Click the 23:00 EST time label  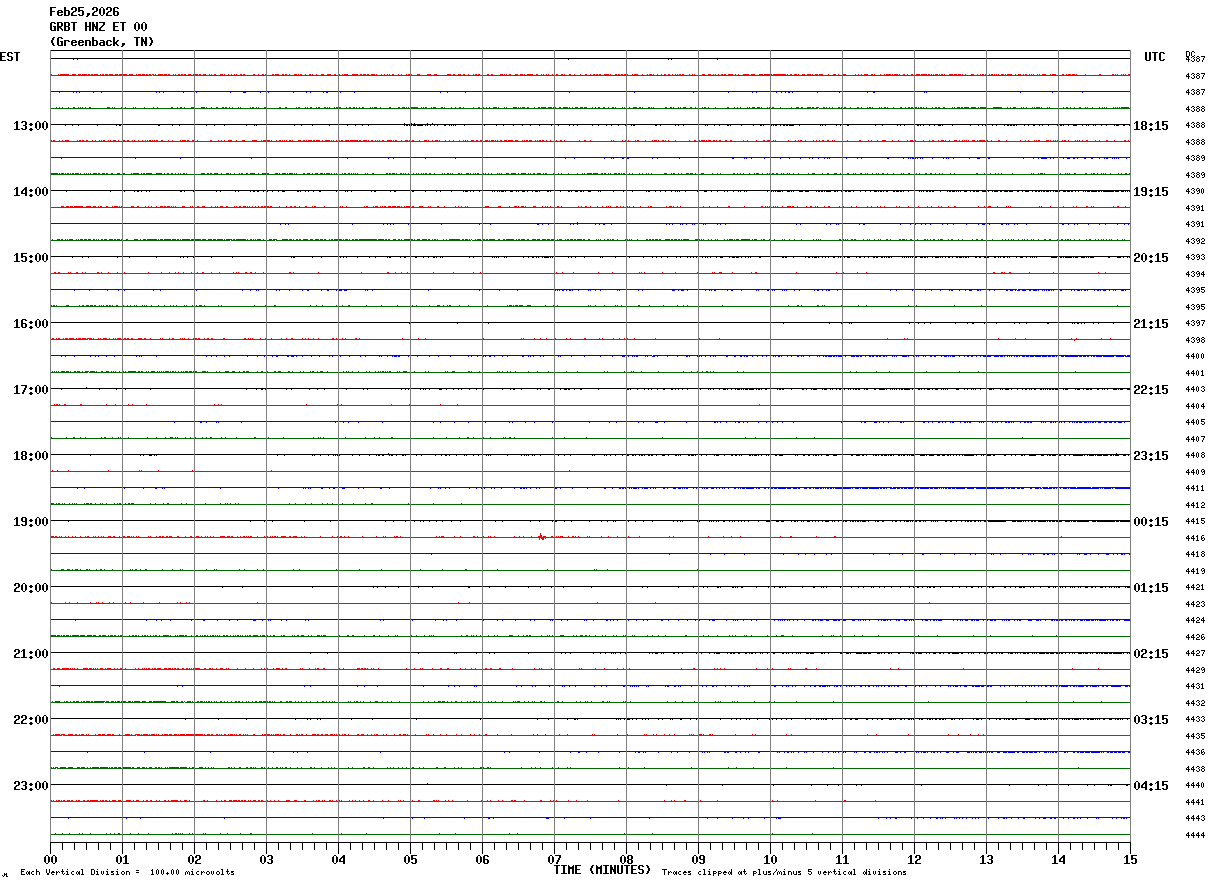click(x=30, y=785)
